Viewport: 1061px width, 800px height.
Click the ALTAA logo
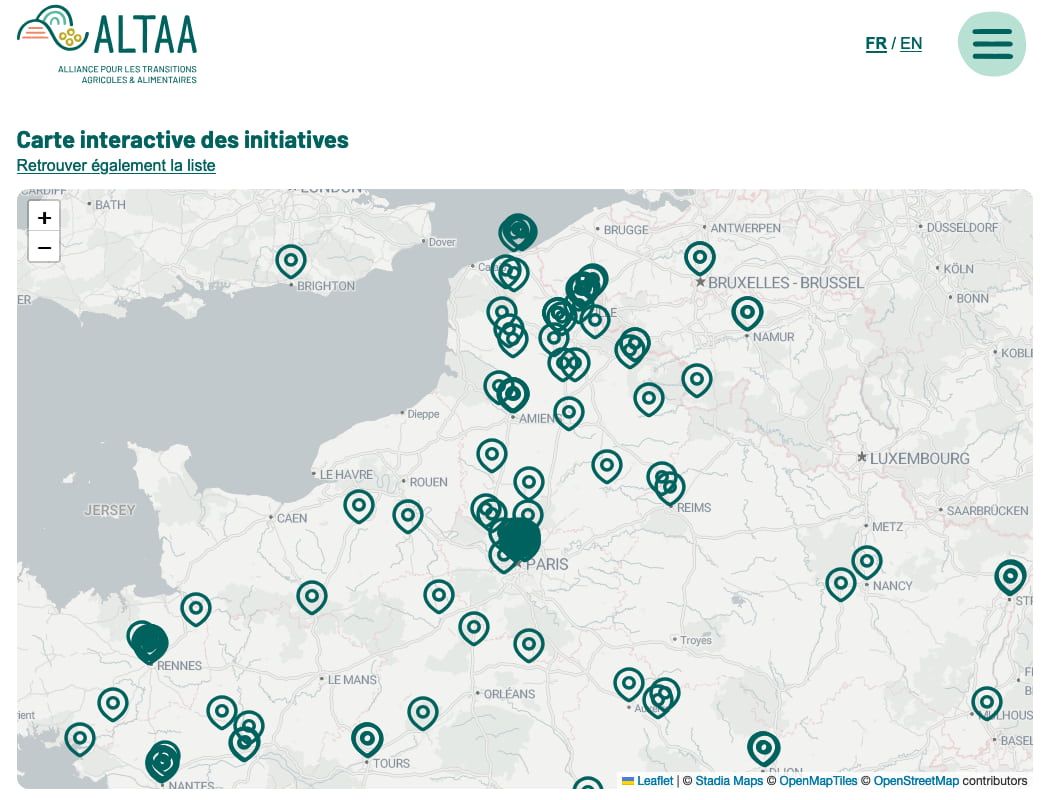pos(108,44)
